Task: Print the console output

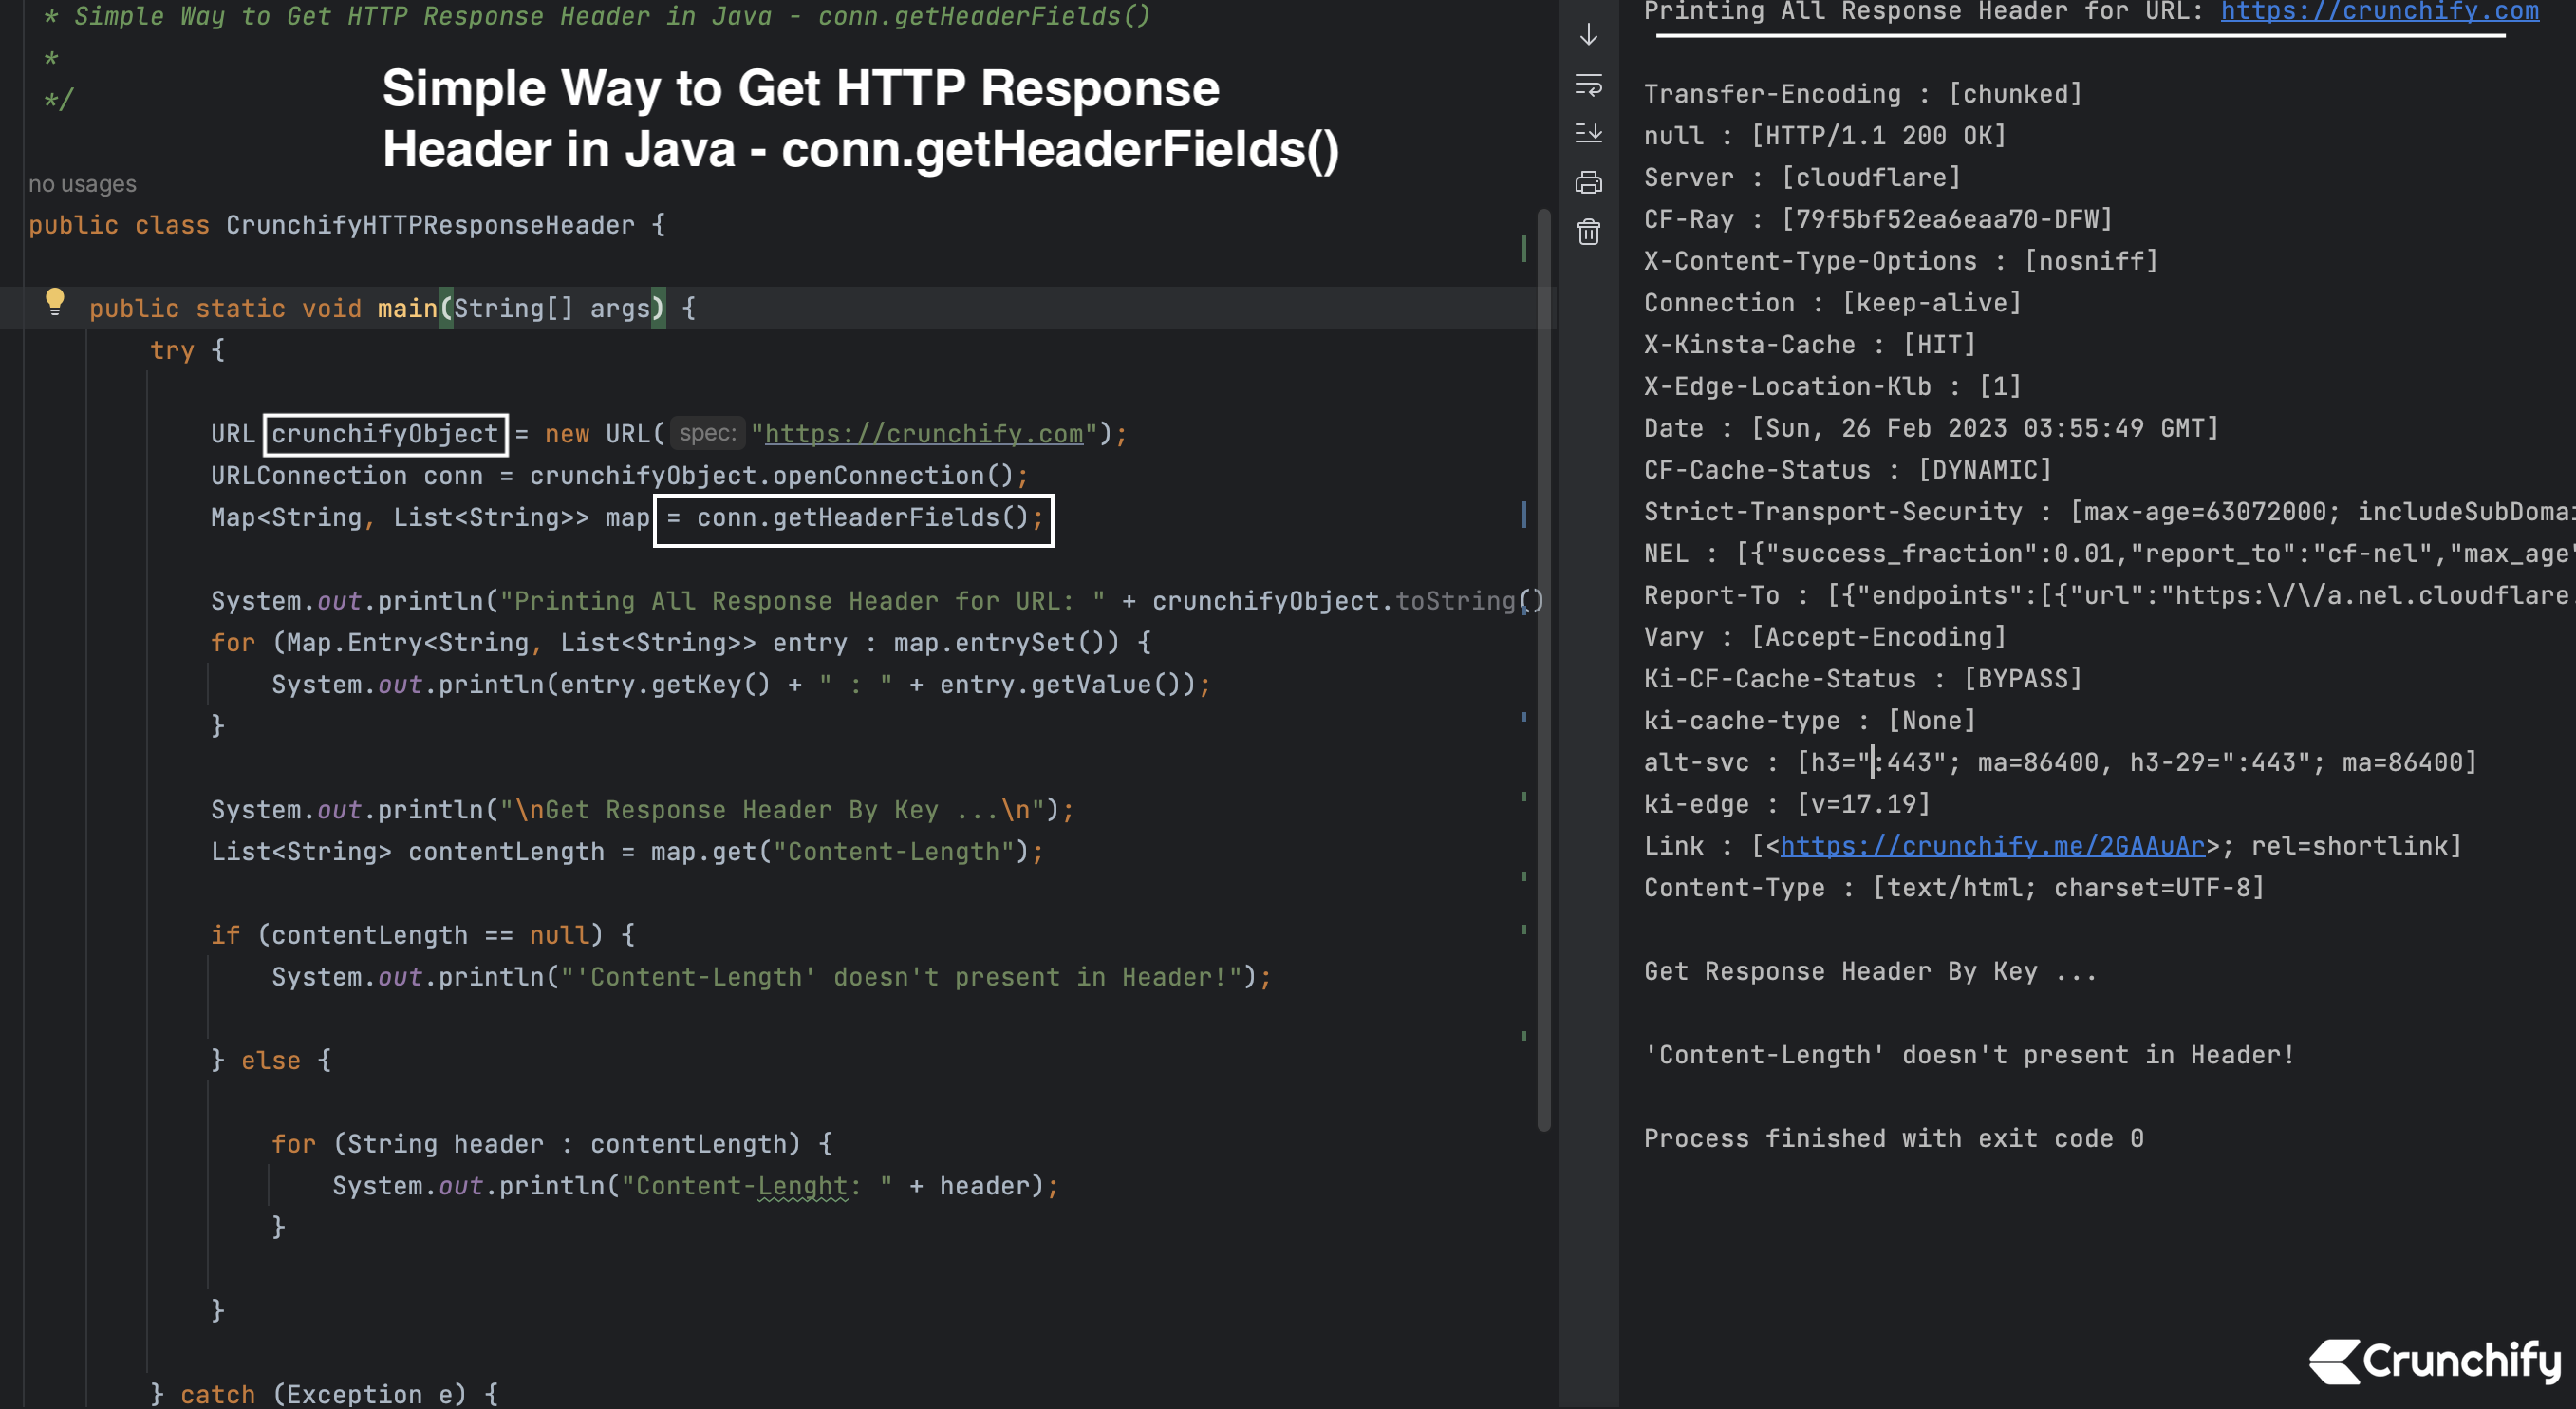Action: [1589, 181]
